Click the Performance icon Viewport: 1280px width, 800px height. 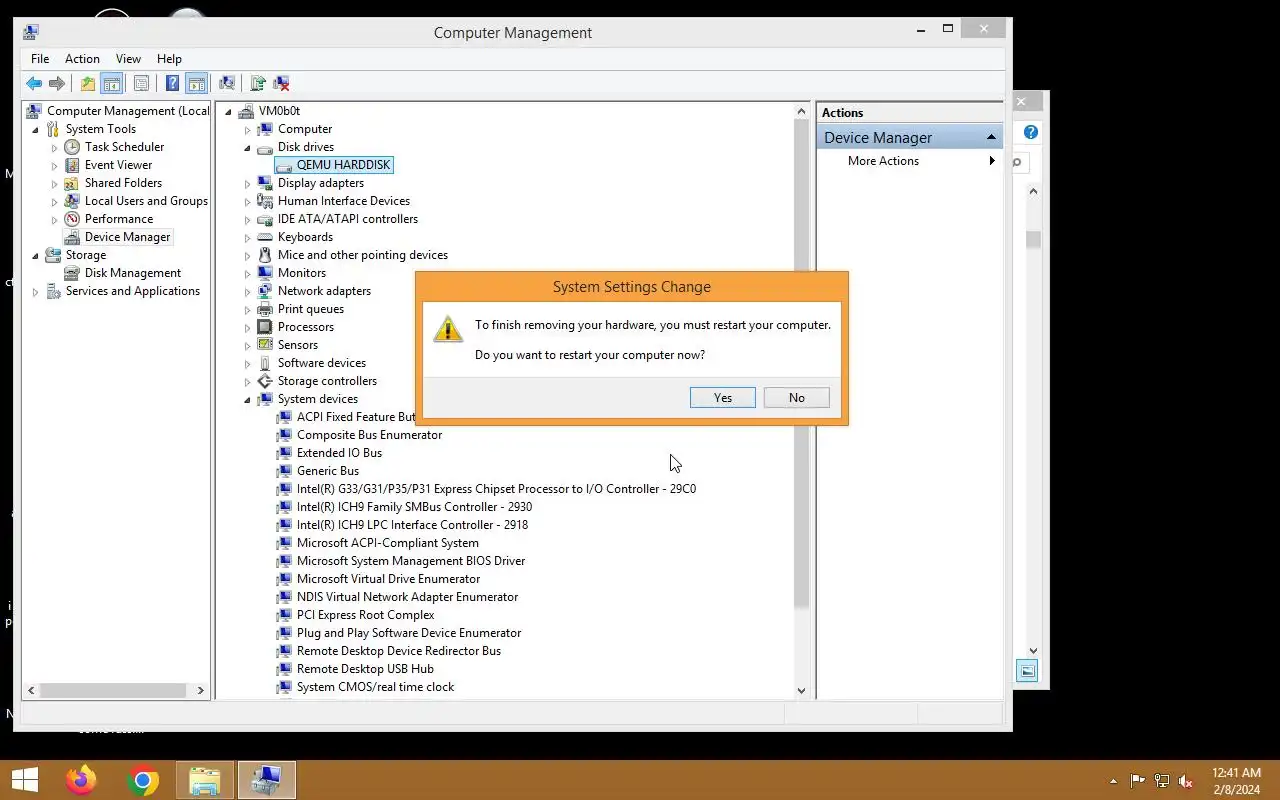[x=72, y=219]
